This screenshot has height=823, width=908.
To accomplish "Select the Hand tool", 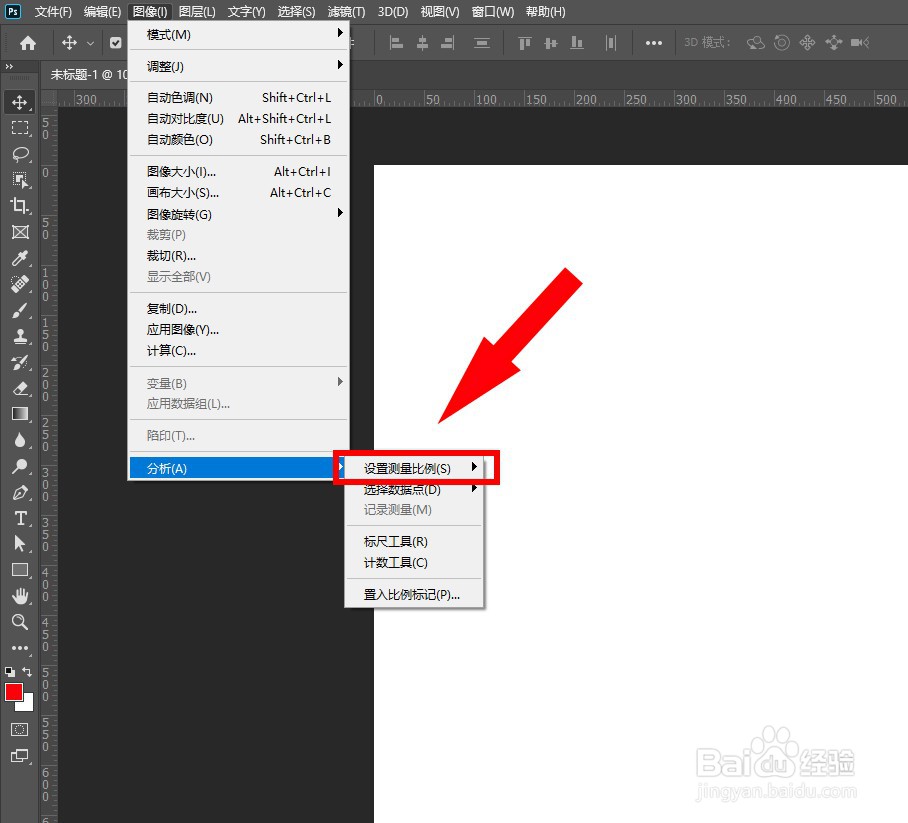I will pos(20,595).
